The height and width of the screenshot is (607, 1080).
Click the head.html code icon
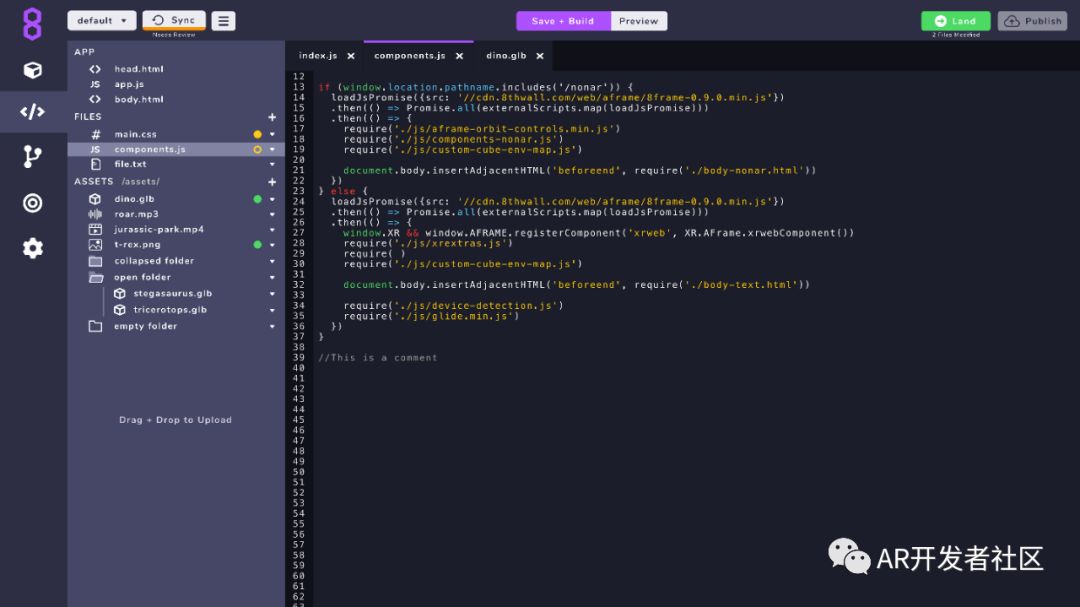point(95,69)
